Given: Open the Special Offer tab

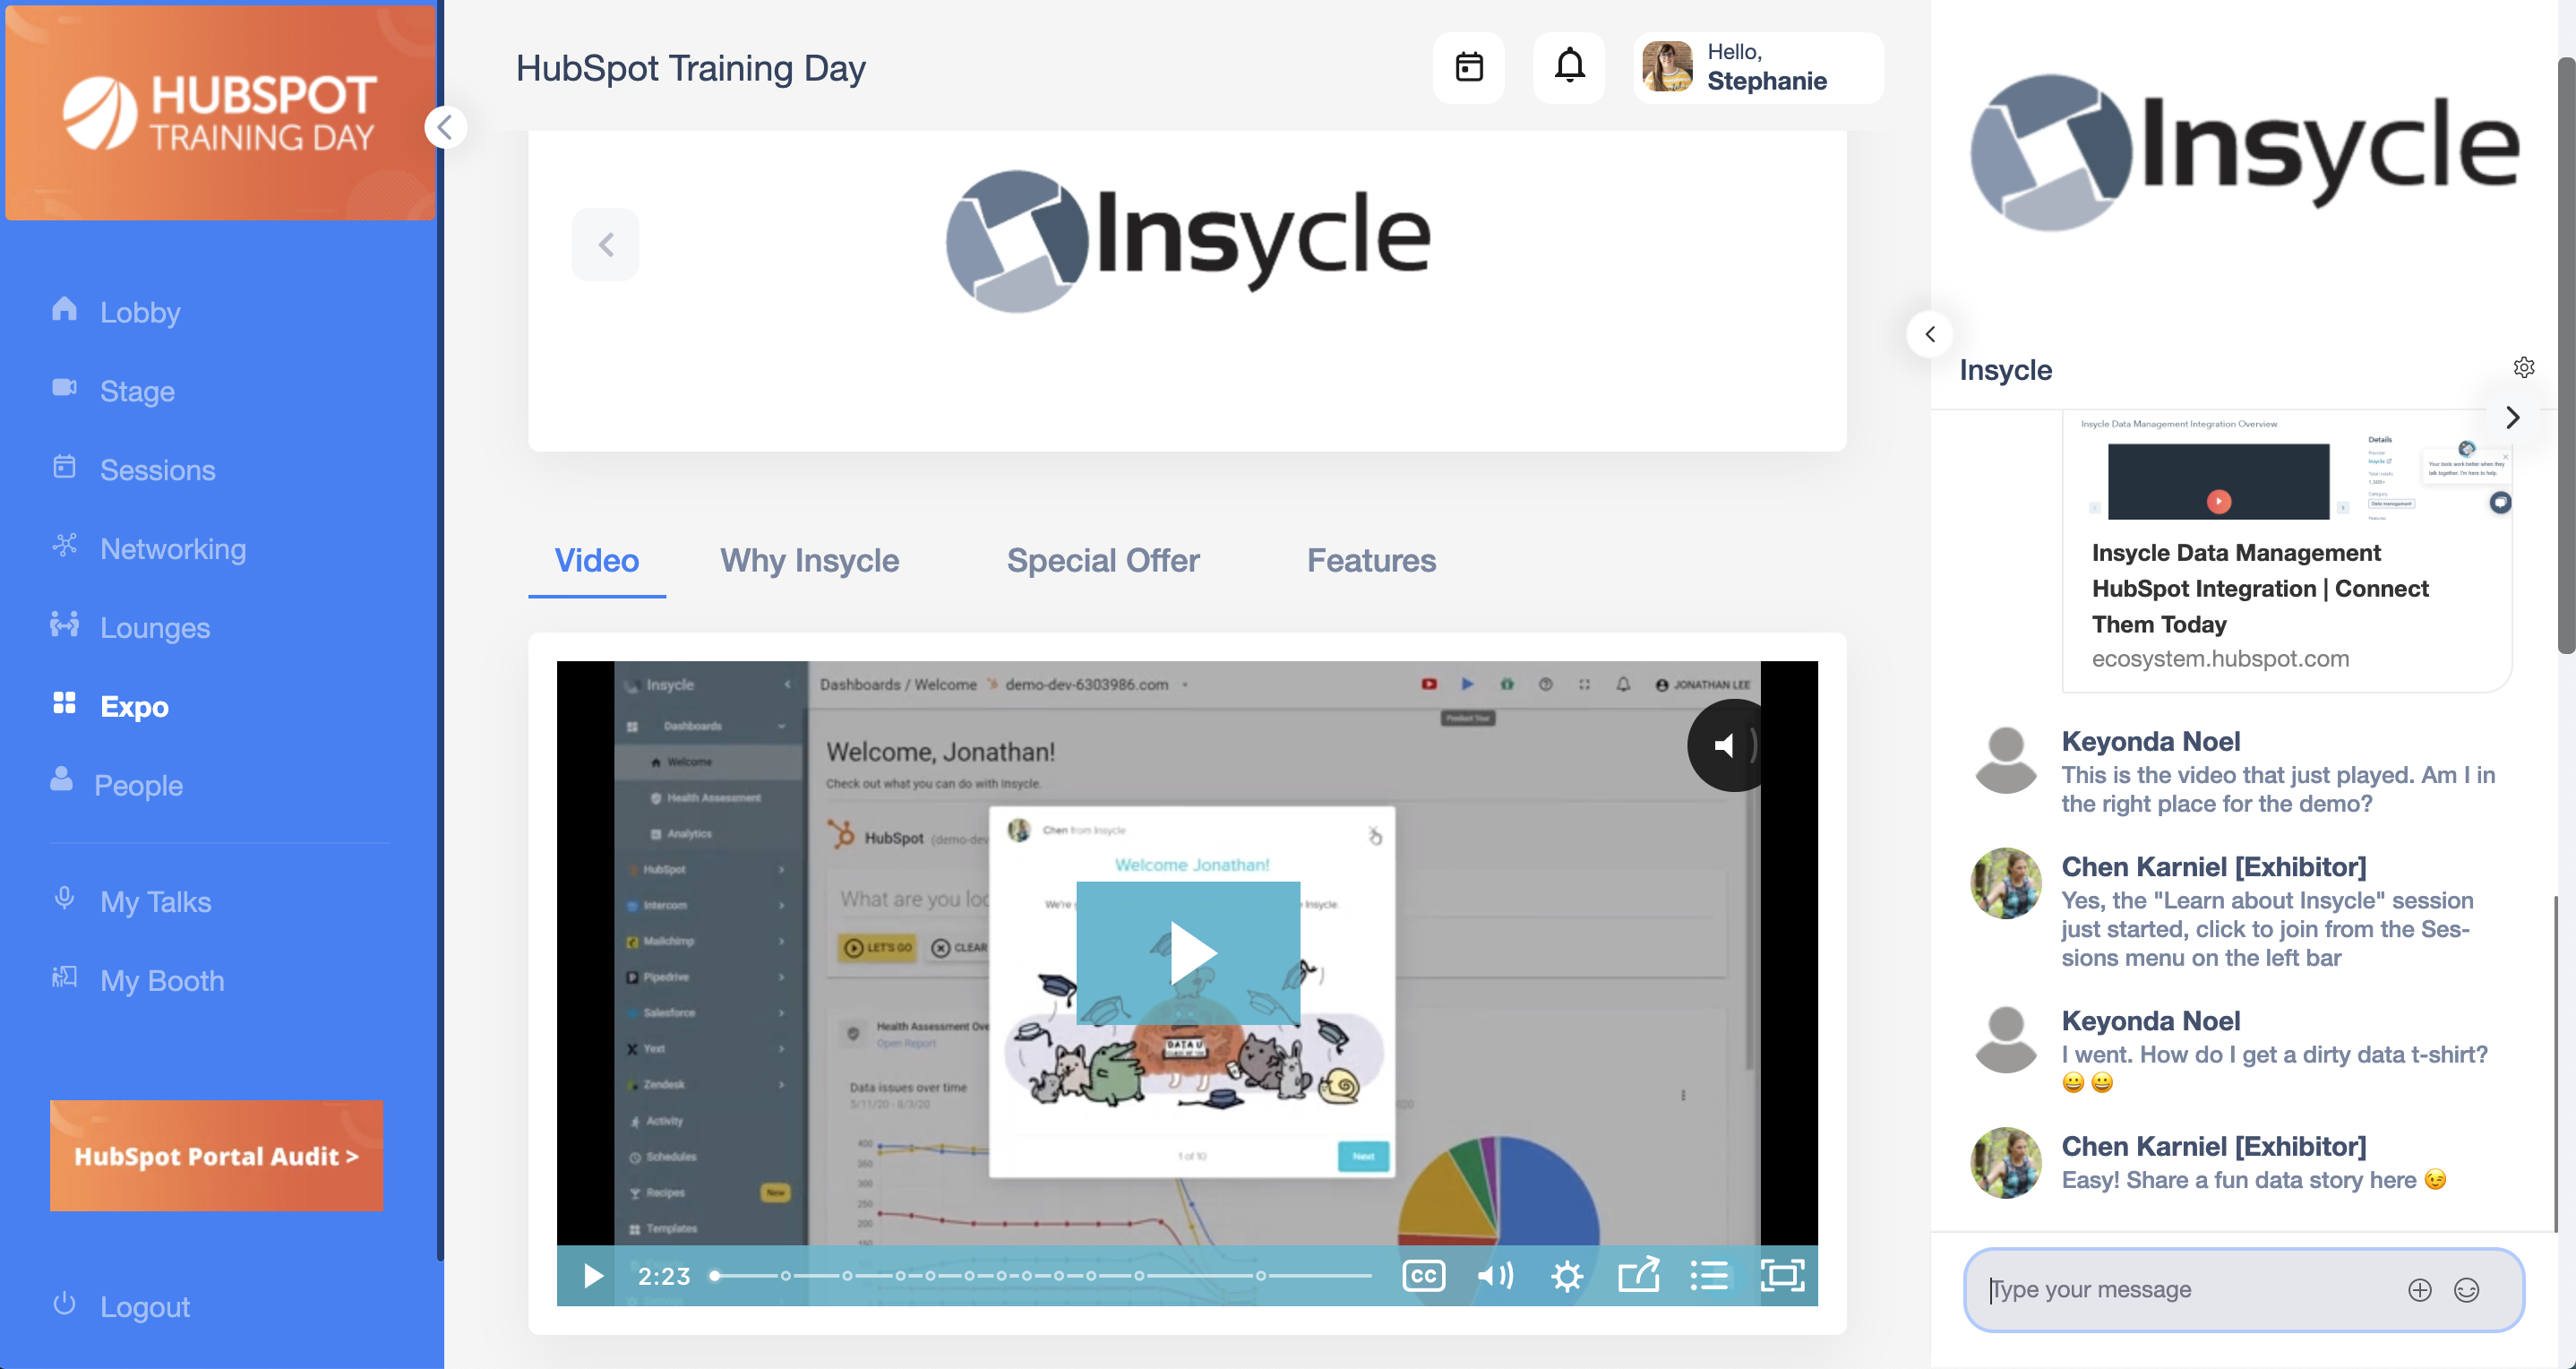Looking at the screenshot, I should 1103,561.
